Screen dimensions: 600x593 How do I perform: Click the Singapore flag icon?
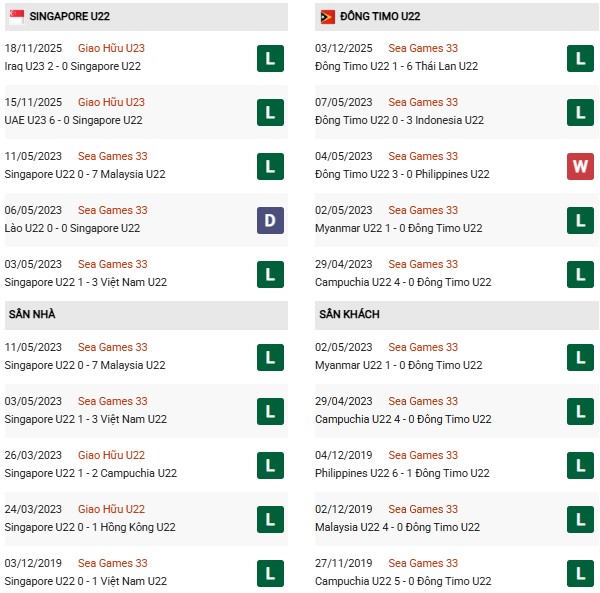click(x=15, y=17)
